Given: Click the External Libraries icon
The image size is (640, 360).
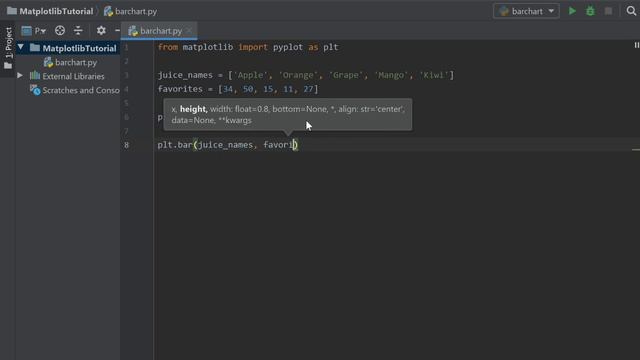Looking at the screenshot, I should point(35,76).
